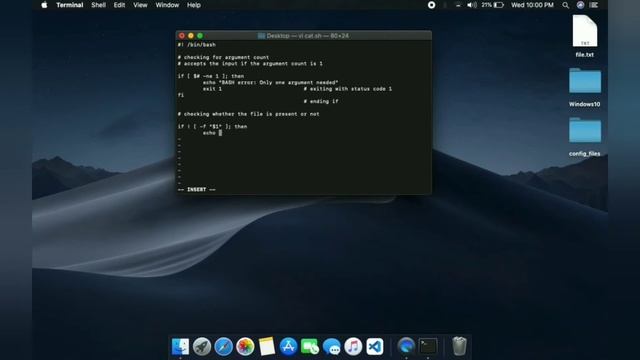Minimize the Terminal window
Image resolution: width=640 pixels, height=360 pixels.
pyautogui.click(x=191, y=36)
